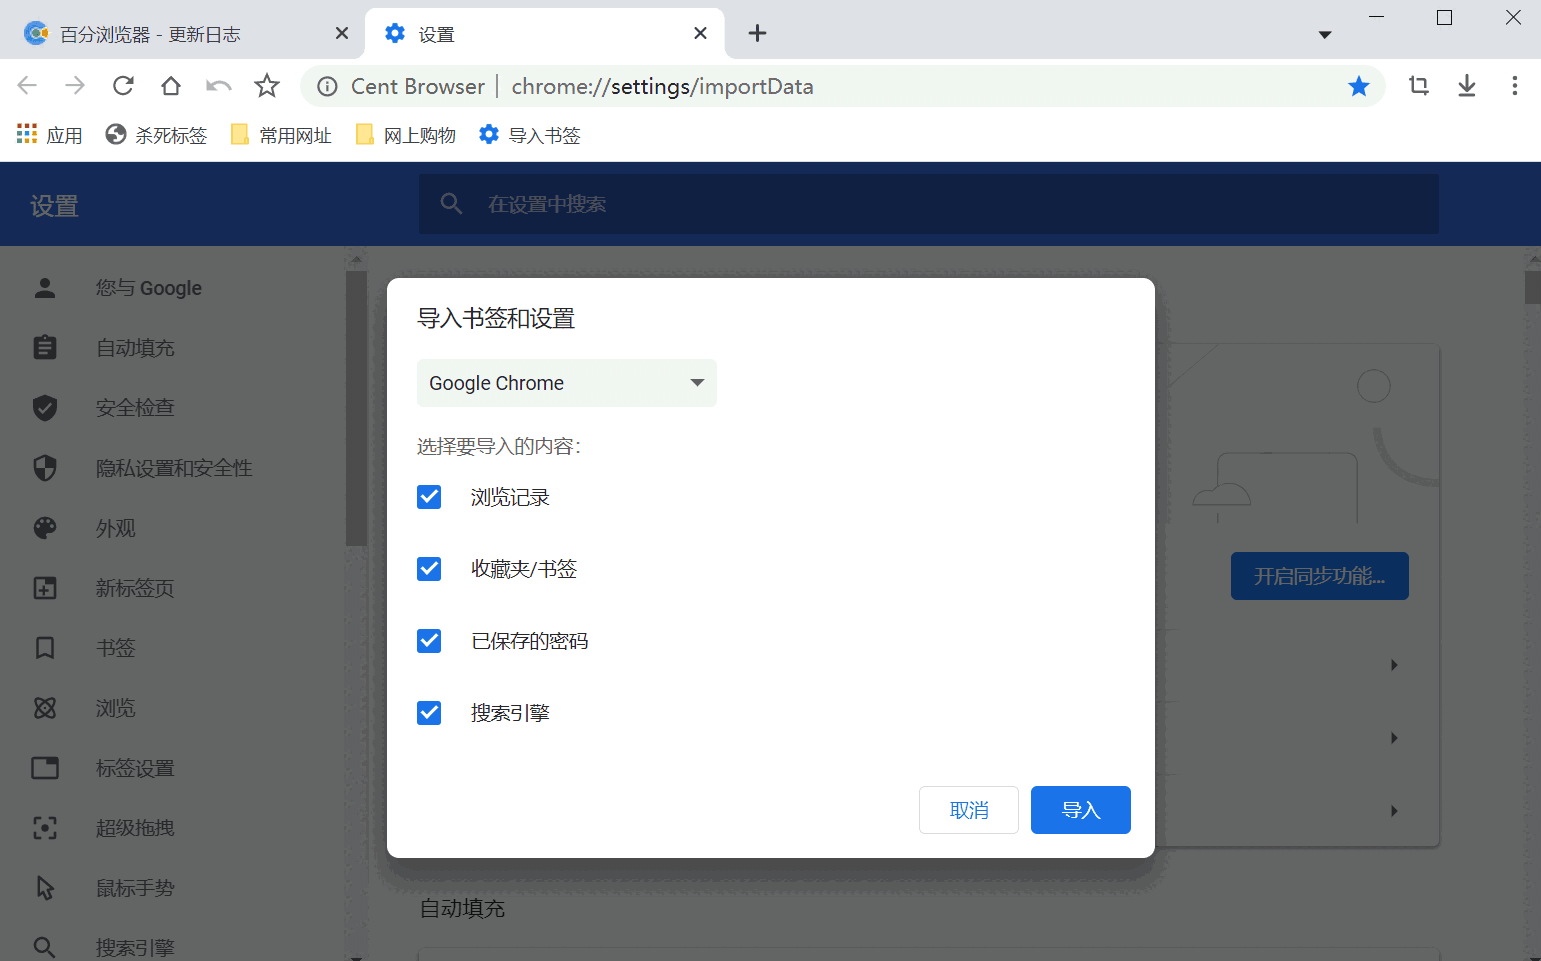
Task: Click the shield icon for 隐私设置和安全性
Action: tap(45, 468)
